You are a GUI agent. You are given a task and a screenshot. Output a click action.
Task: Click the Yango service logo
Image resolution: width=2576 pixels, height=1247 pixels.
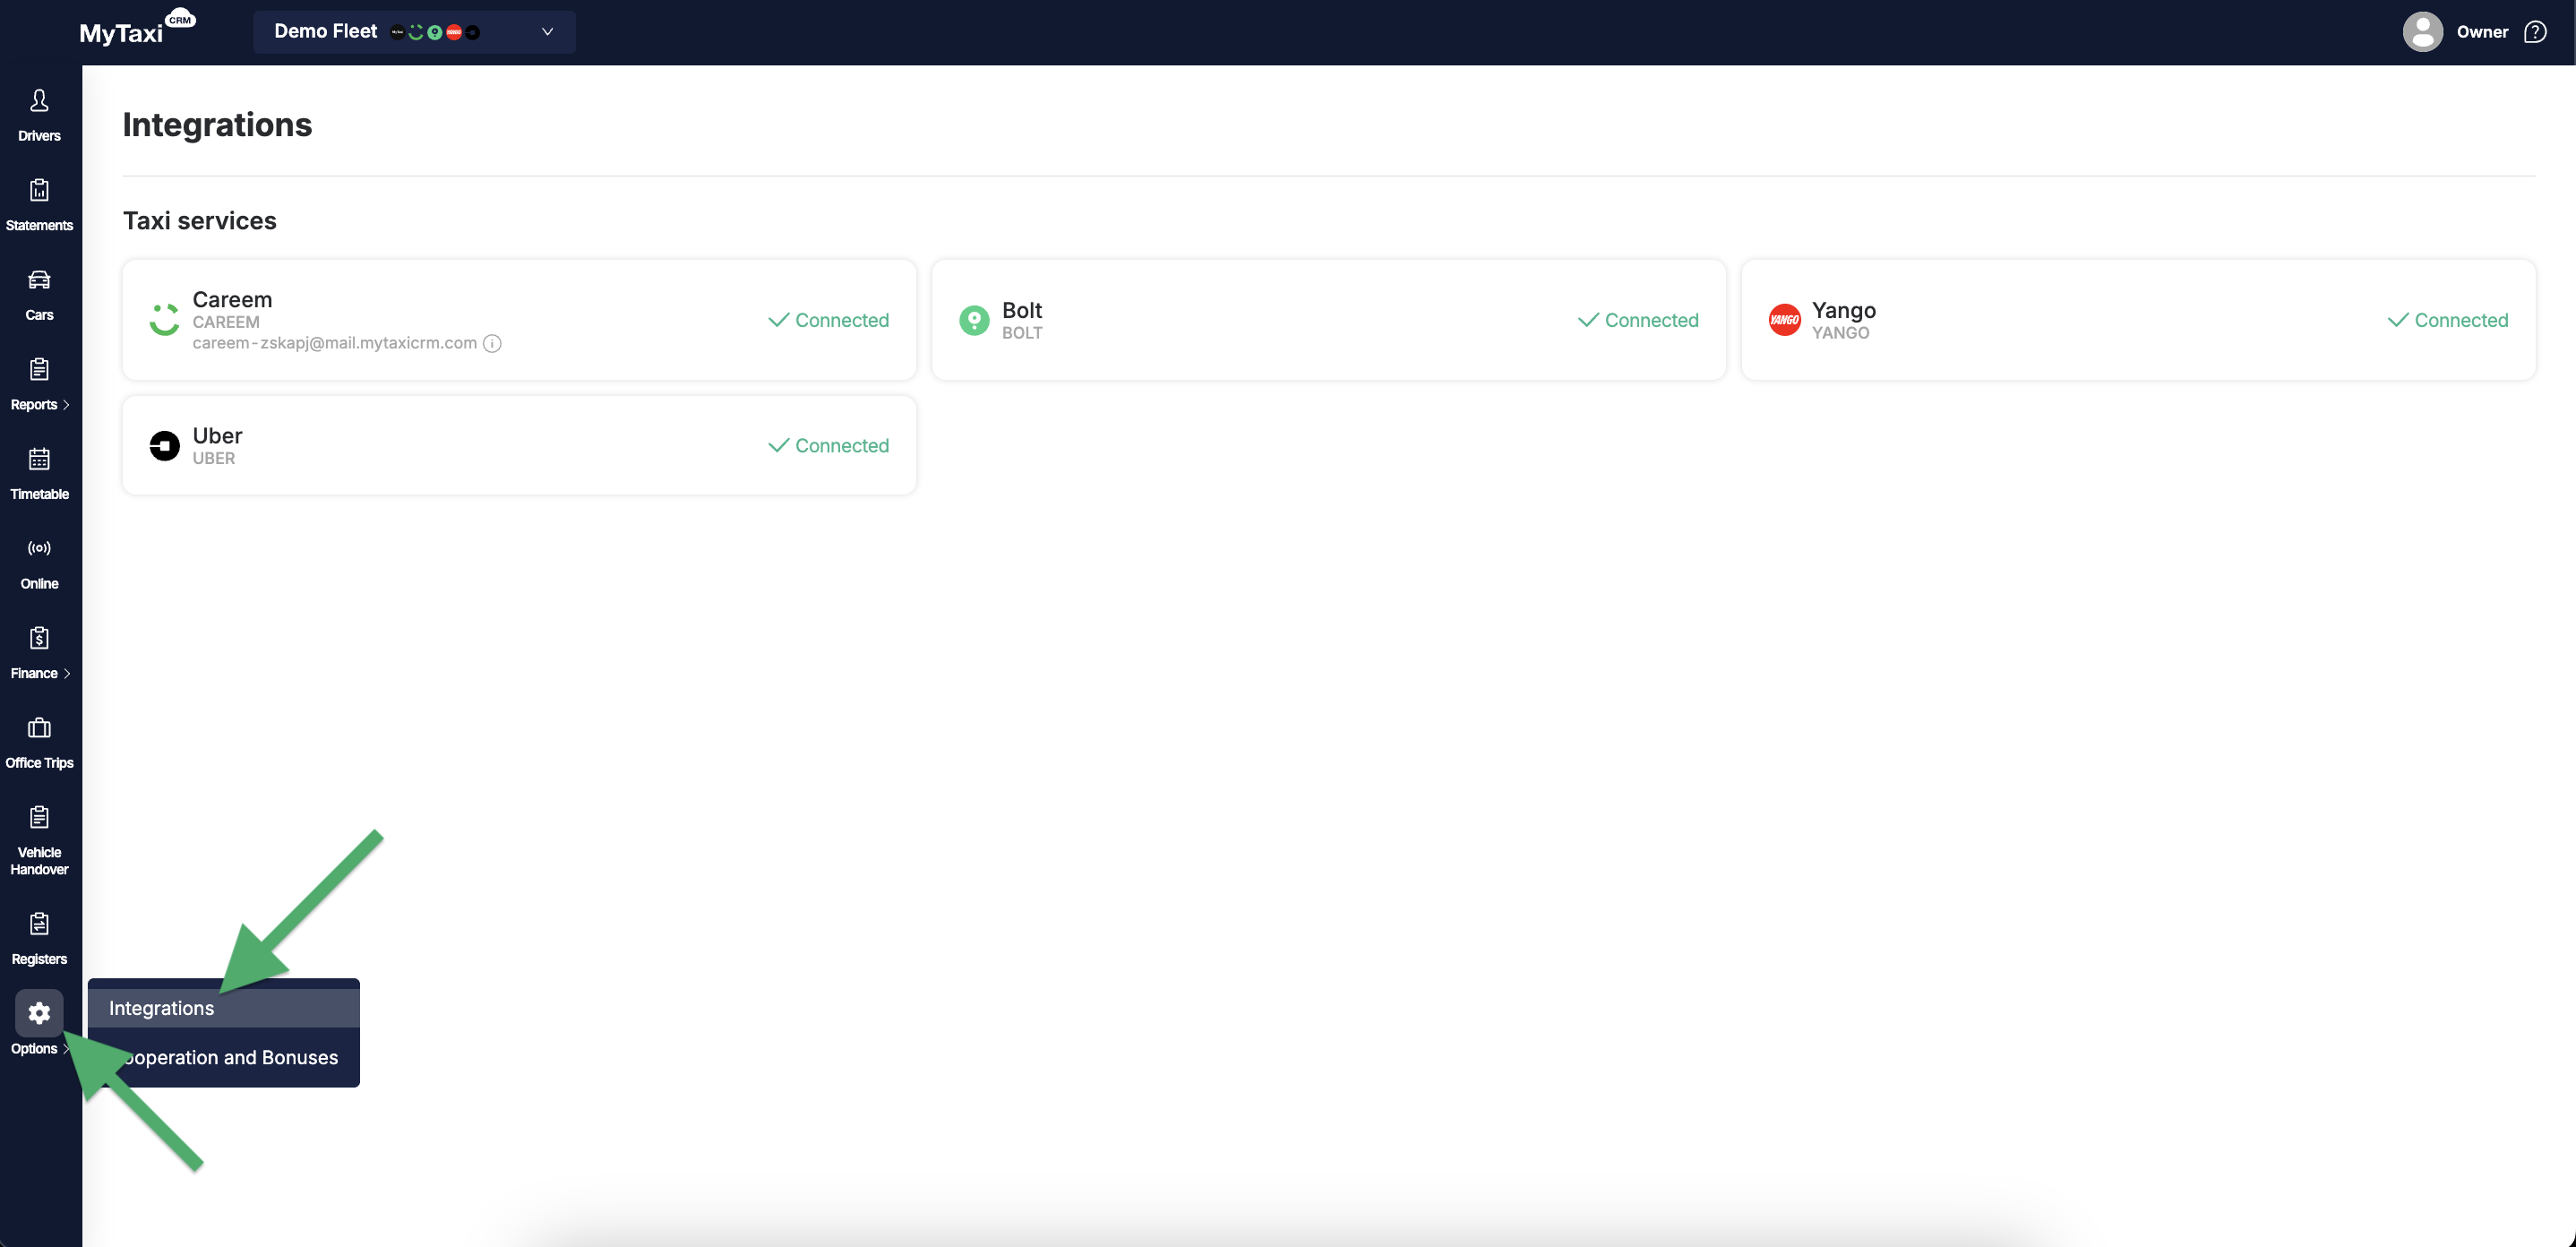(x=1784, y=320)
